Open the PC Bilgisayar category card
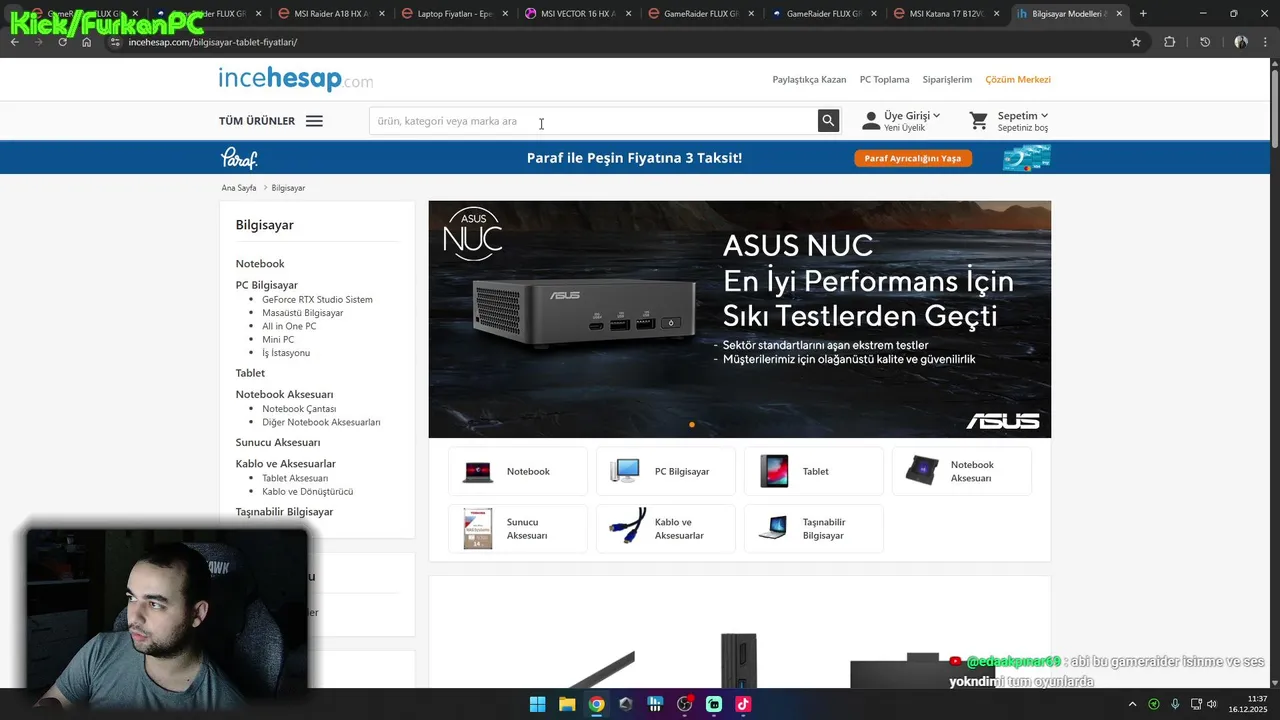 tap(666, 471)
